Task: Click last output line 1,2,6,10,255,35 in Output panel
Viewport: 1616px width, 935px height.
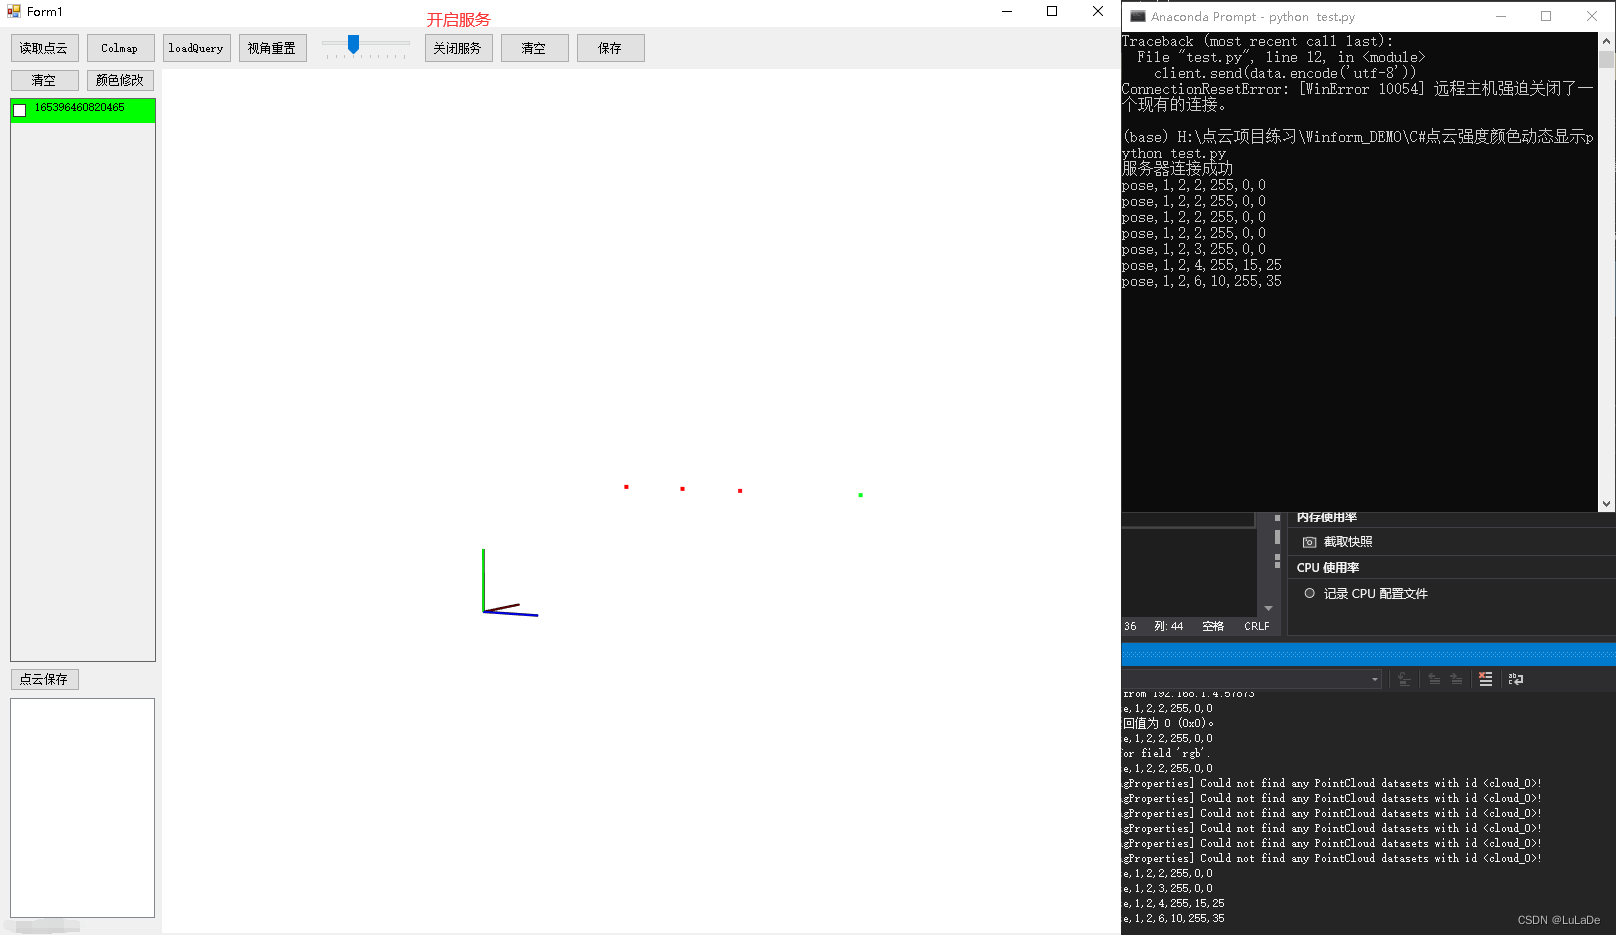Action: point(1174,918)
